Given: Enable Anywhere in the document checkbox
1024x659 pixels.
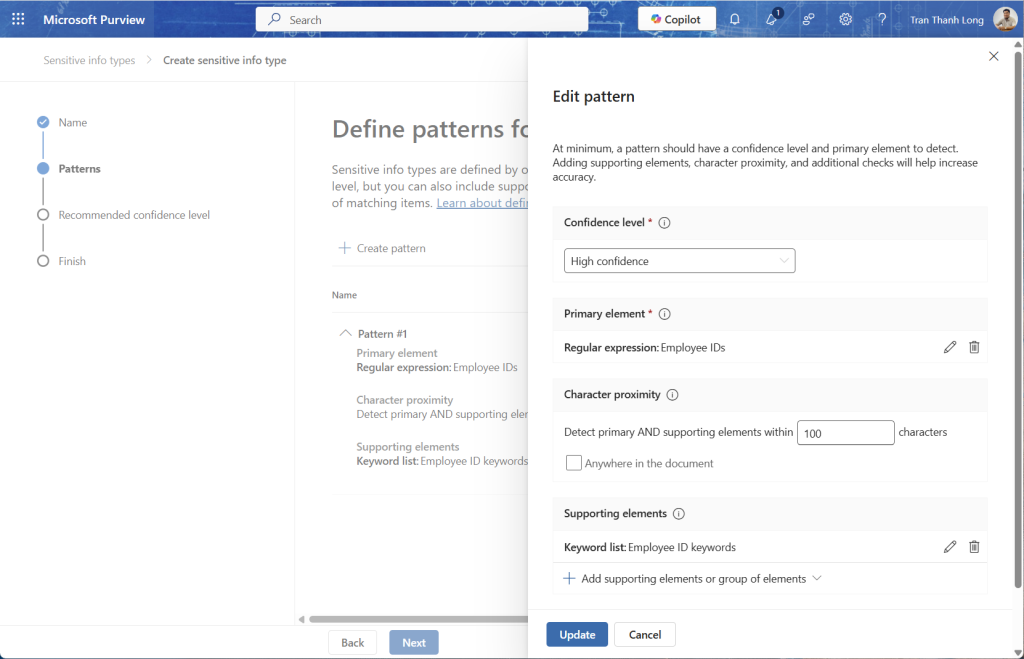Looking at the screenshot, I should [x=574, y=463].
